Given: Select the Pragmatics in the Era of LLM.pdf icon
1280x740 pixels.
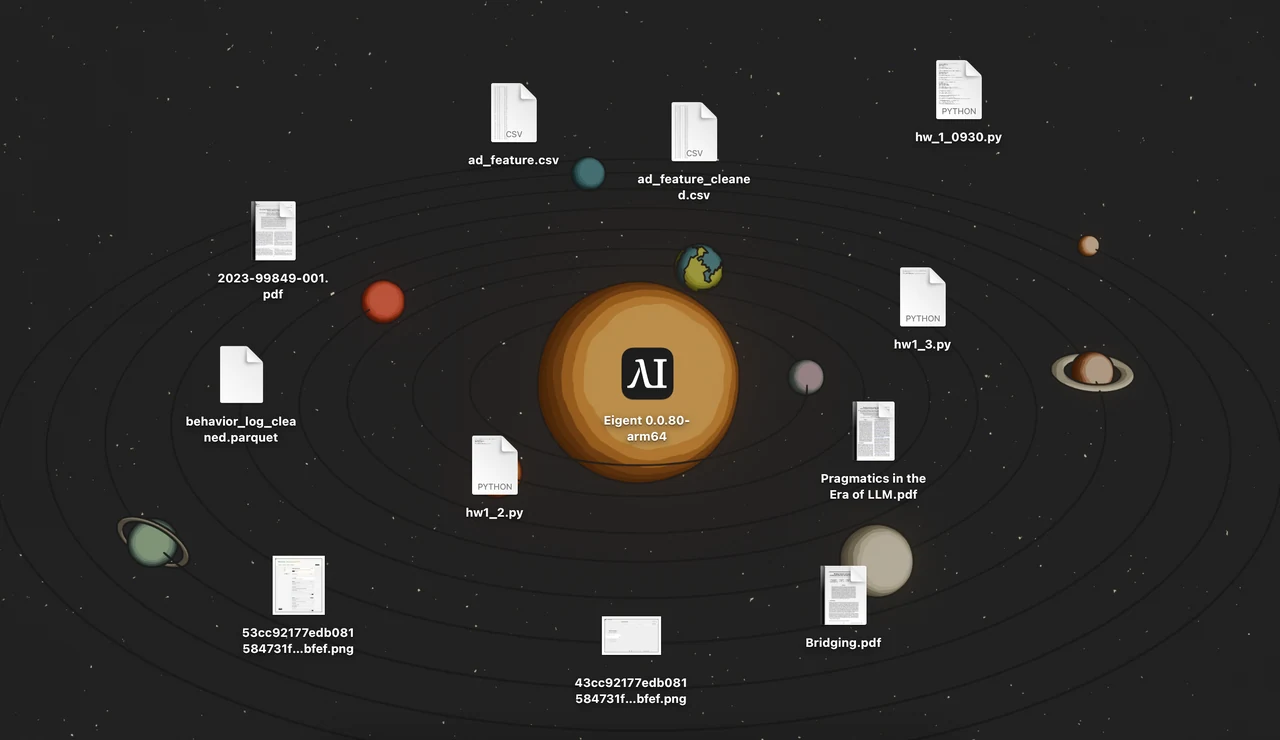Looking at the screenshot, I should tap(873, 431).
